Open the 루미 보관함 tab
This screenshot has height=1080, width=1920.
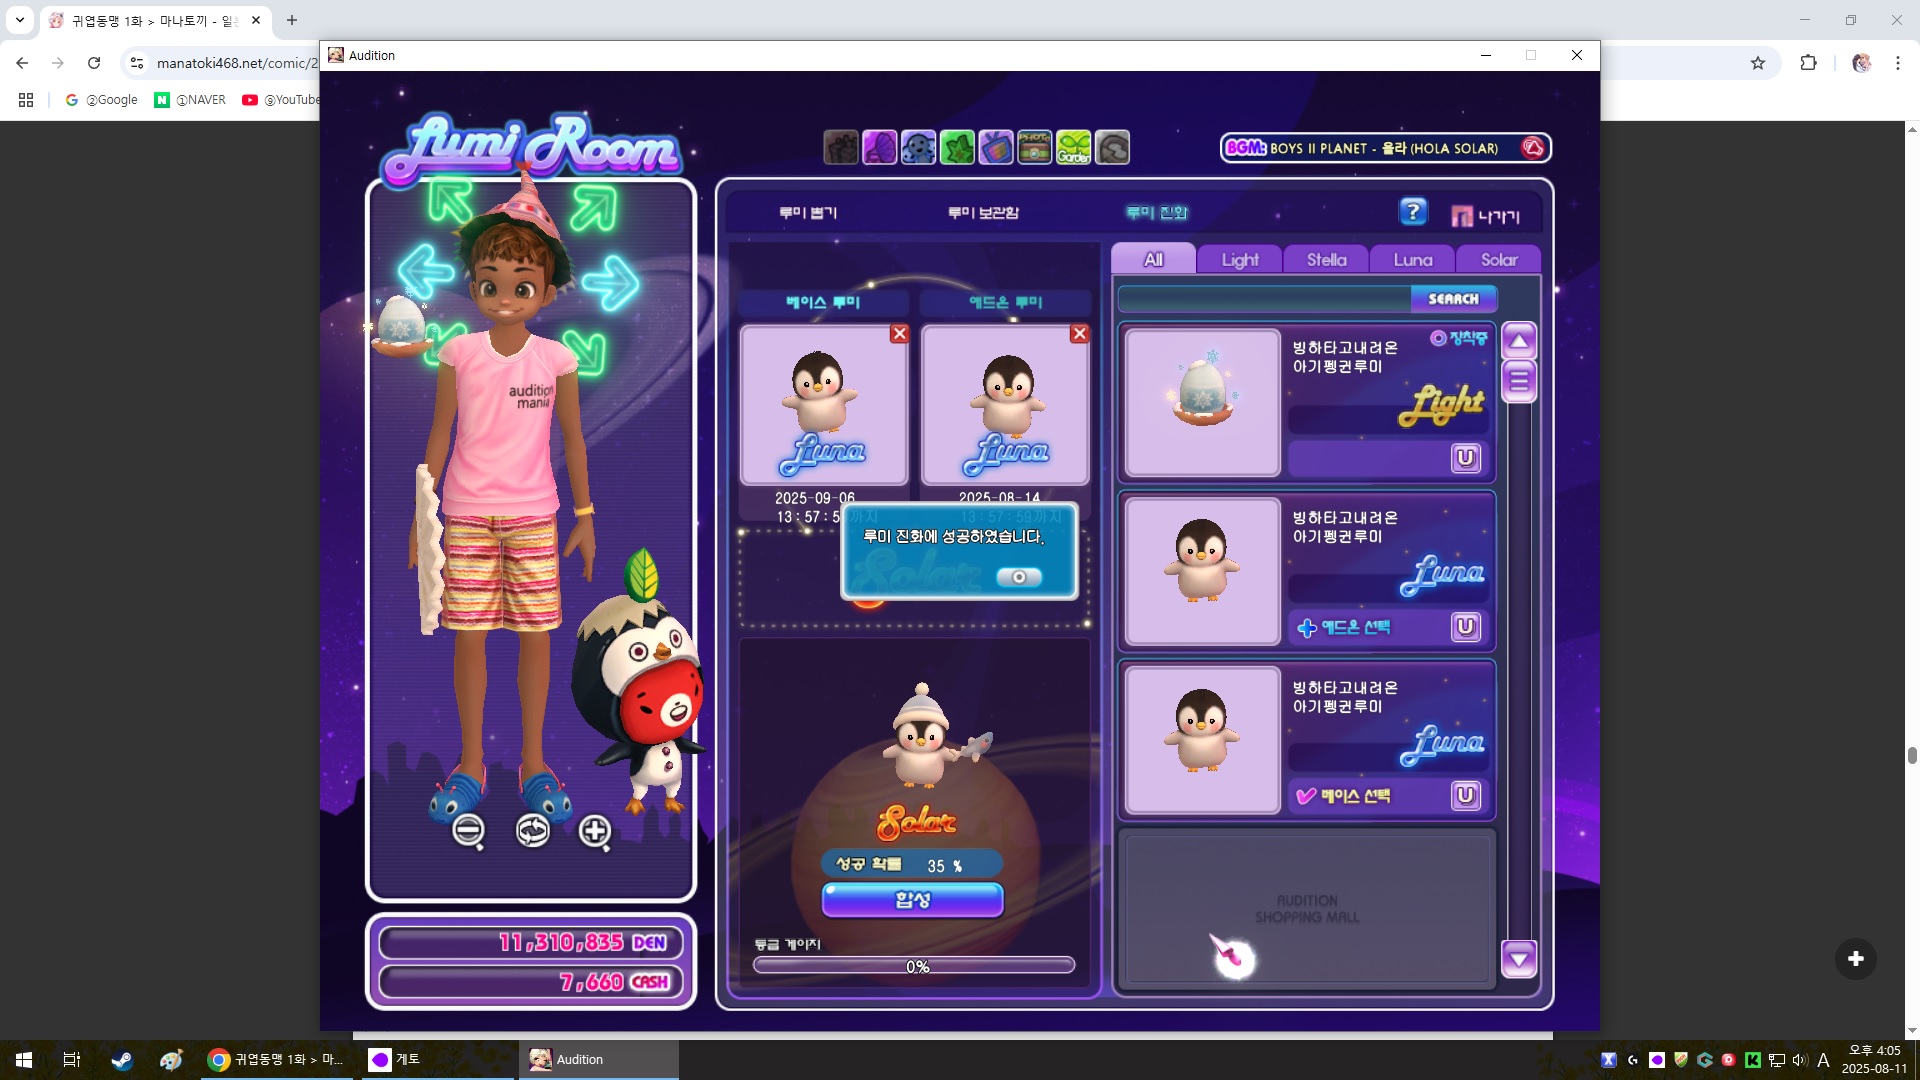click(x=983, y=212)
